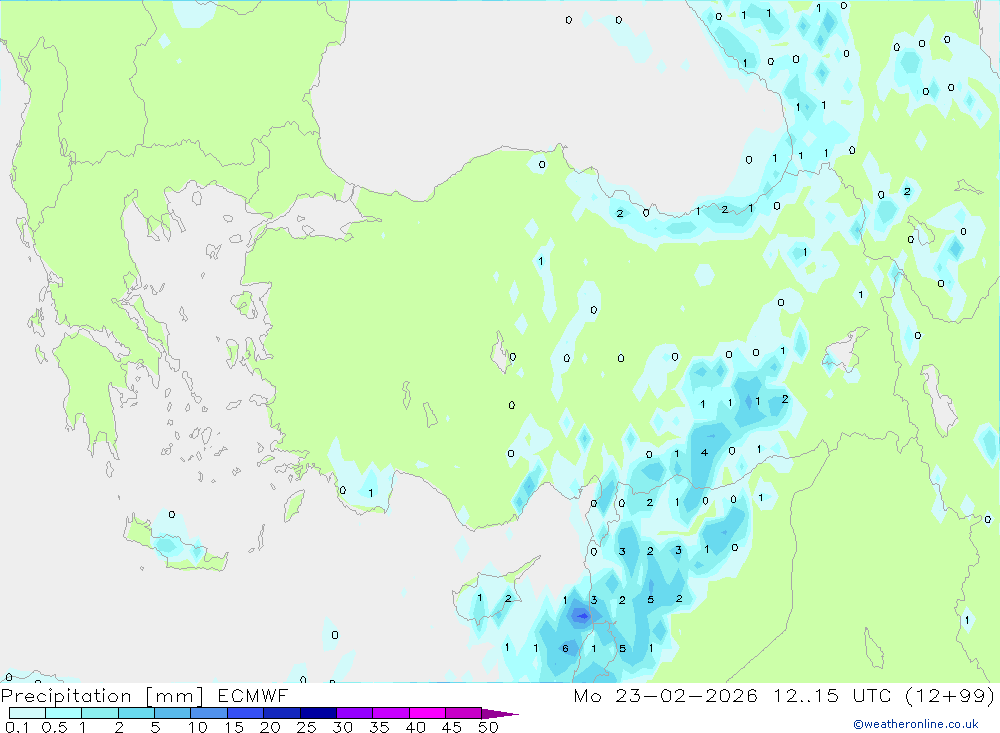Click the '35' legend scale label
Image resolution: width=1000 pixels, height=733 pixels.
(379, 727)
